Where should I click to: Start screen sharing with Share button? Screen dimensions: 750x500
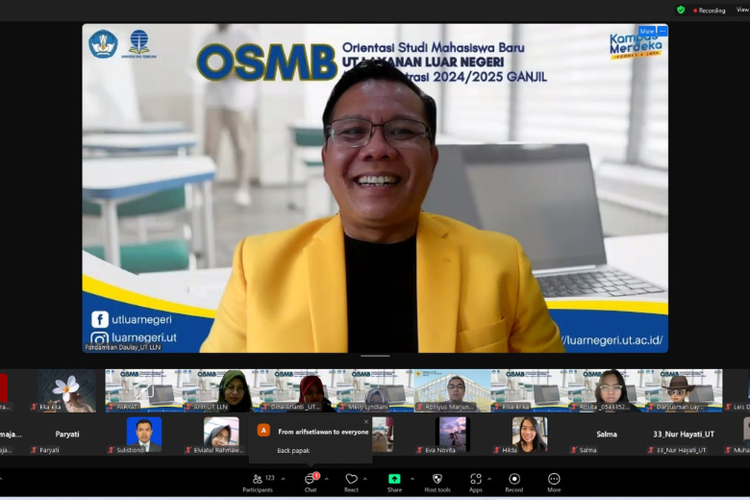[x=394, y=480]
